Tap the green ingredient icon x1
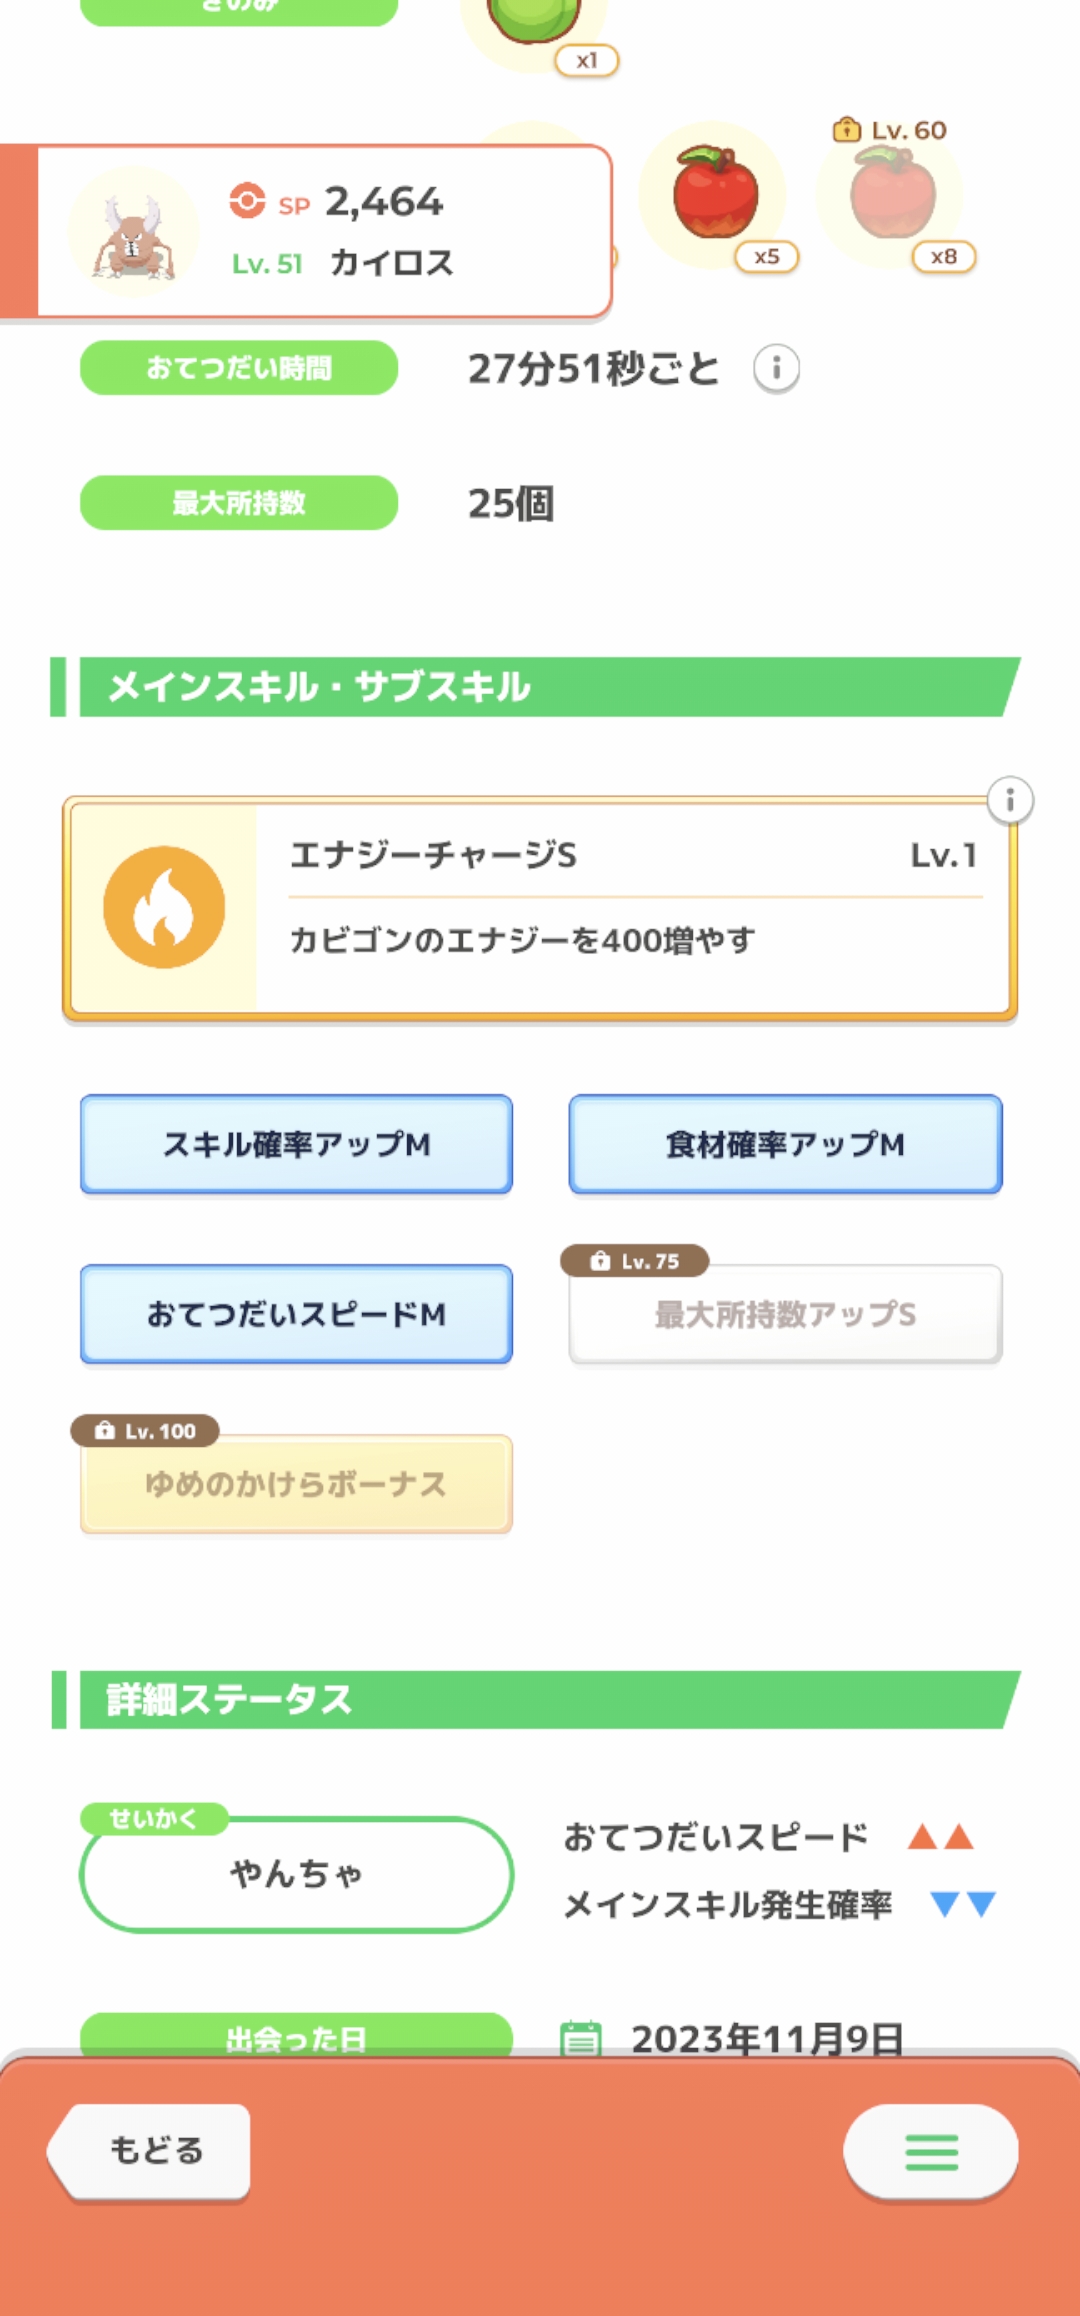1080x2316 pixels. point(533,18)
